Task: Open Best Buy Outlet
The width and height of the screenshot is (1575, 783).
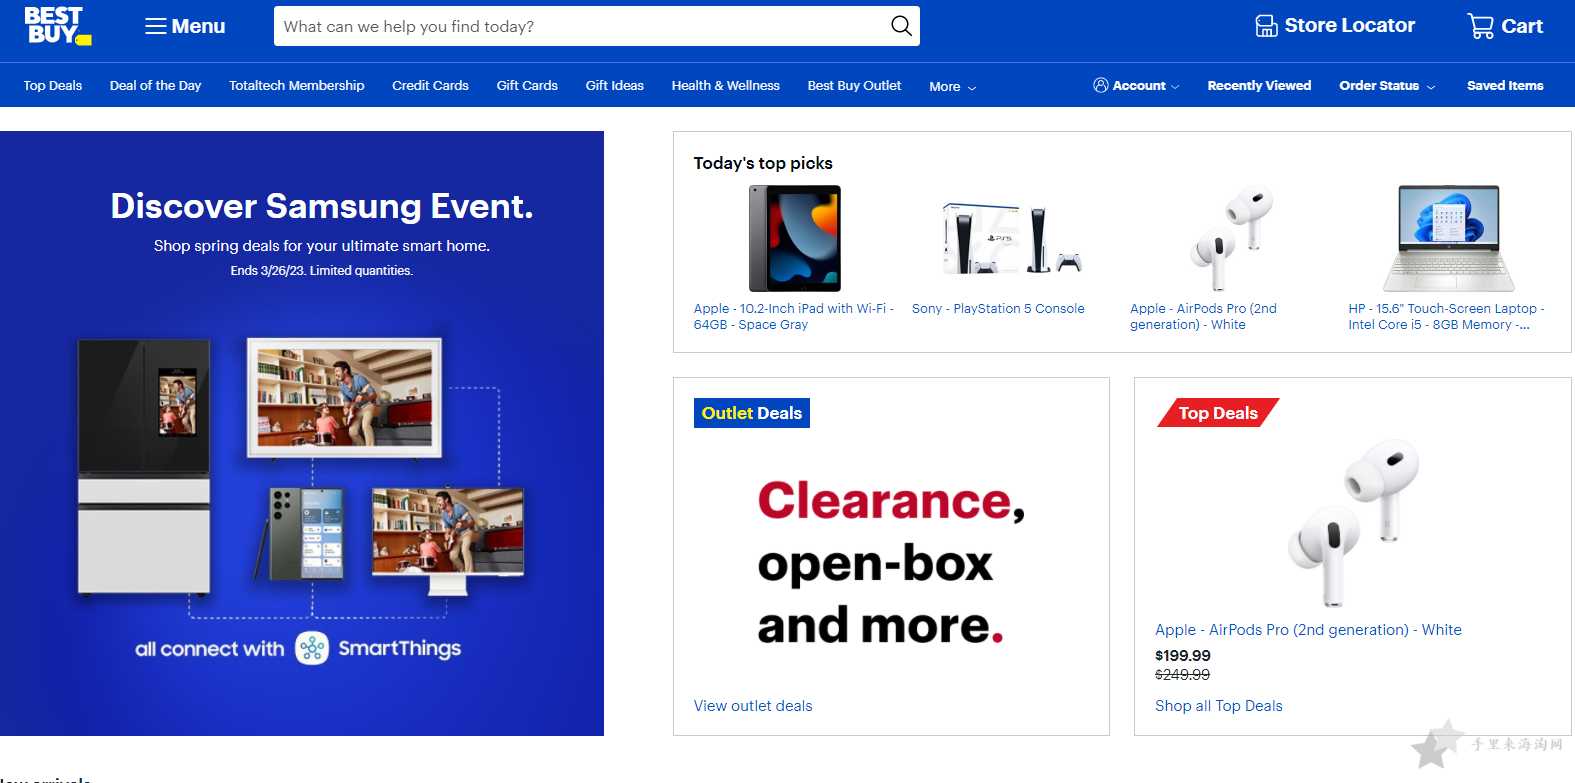Action: pyautogui.click(x=854, y=86)
